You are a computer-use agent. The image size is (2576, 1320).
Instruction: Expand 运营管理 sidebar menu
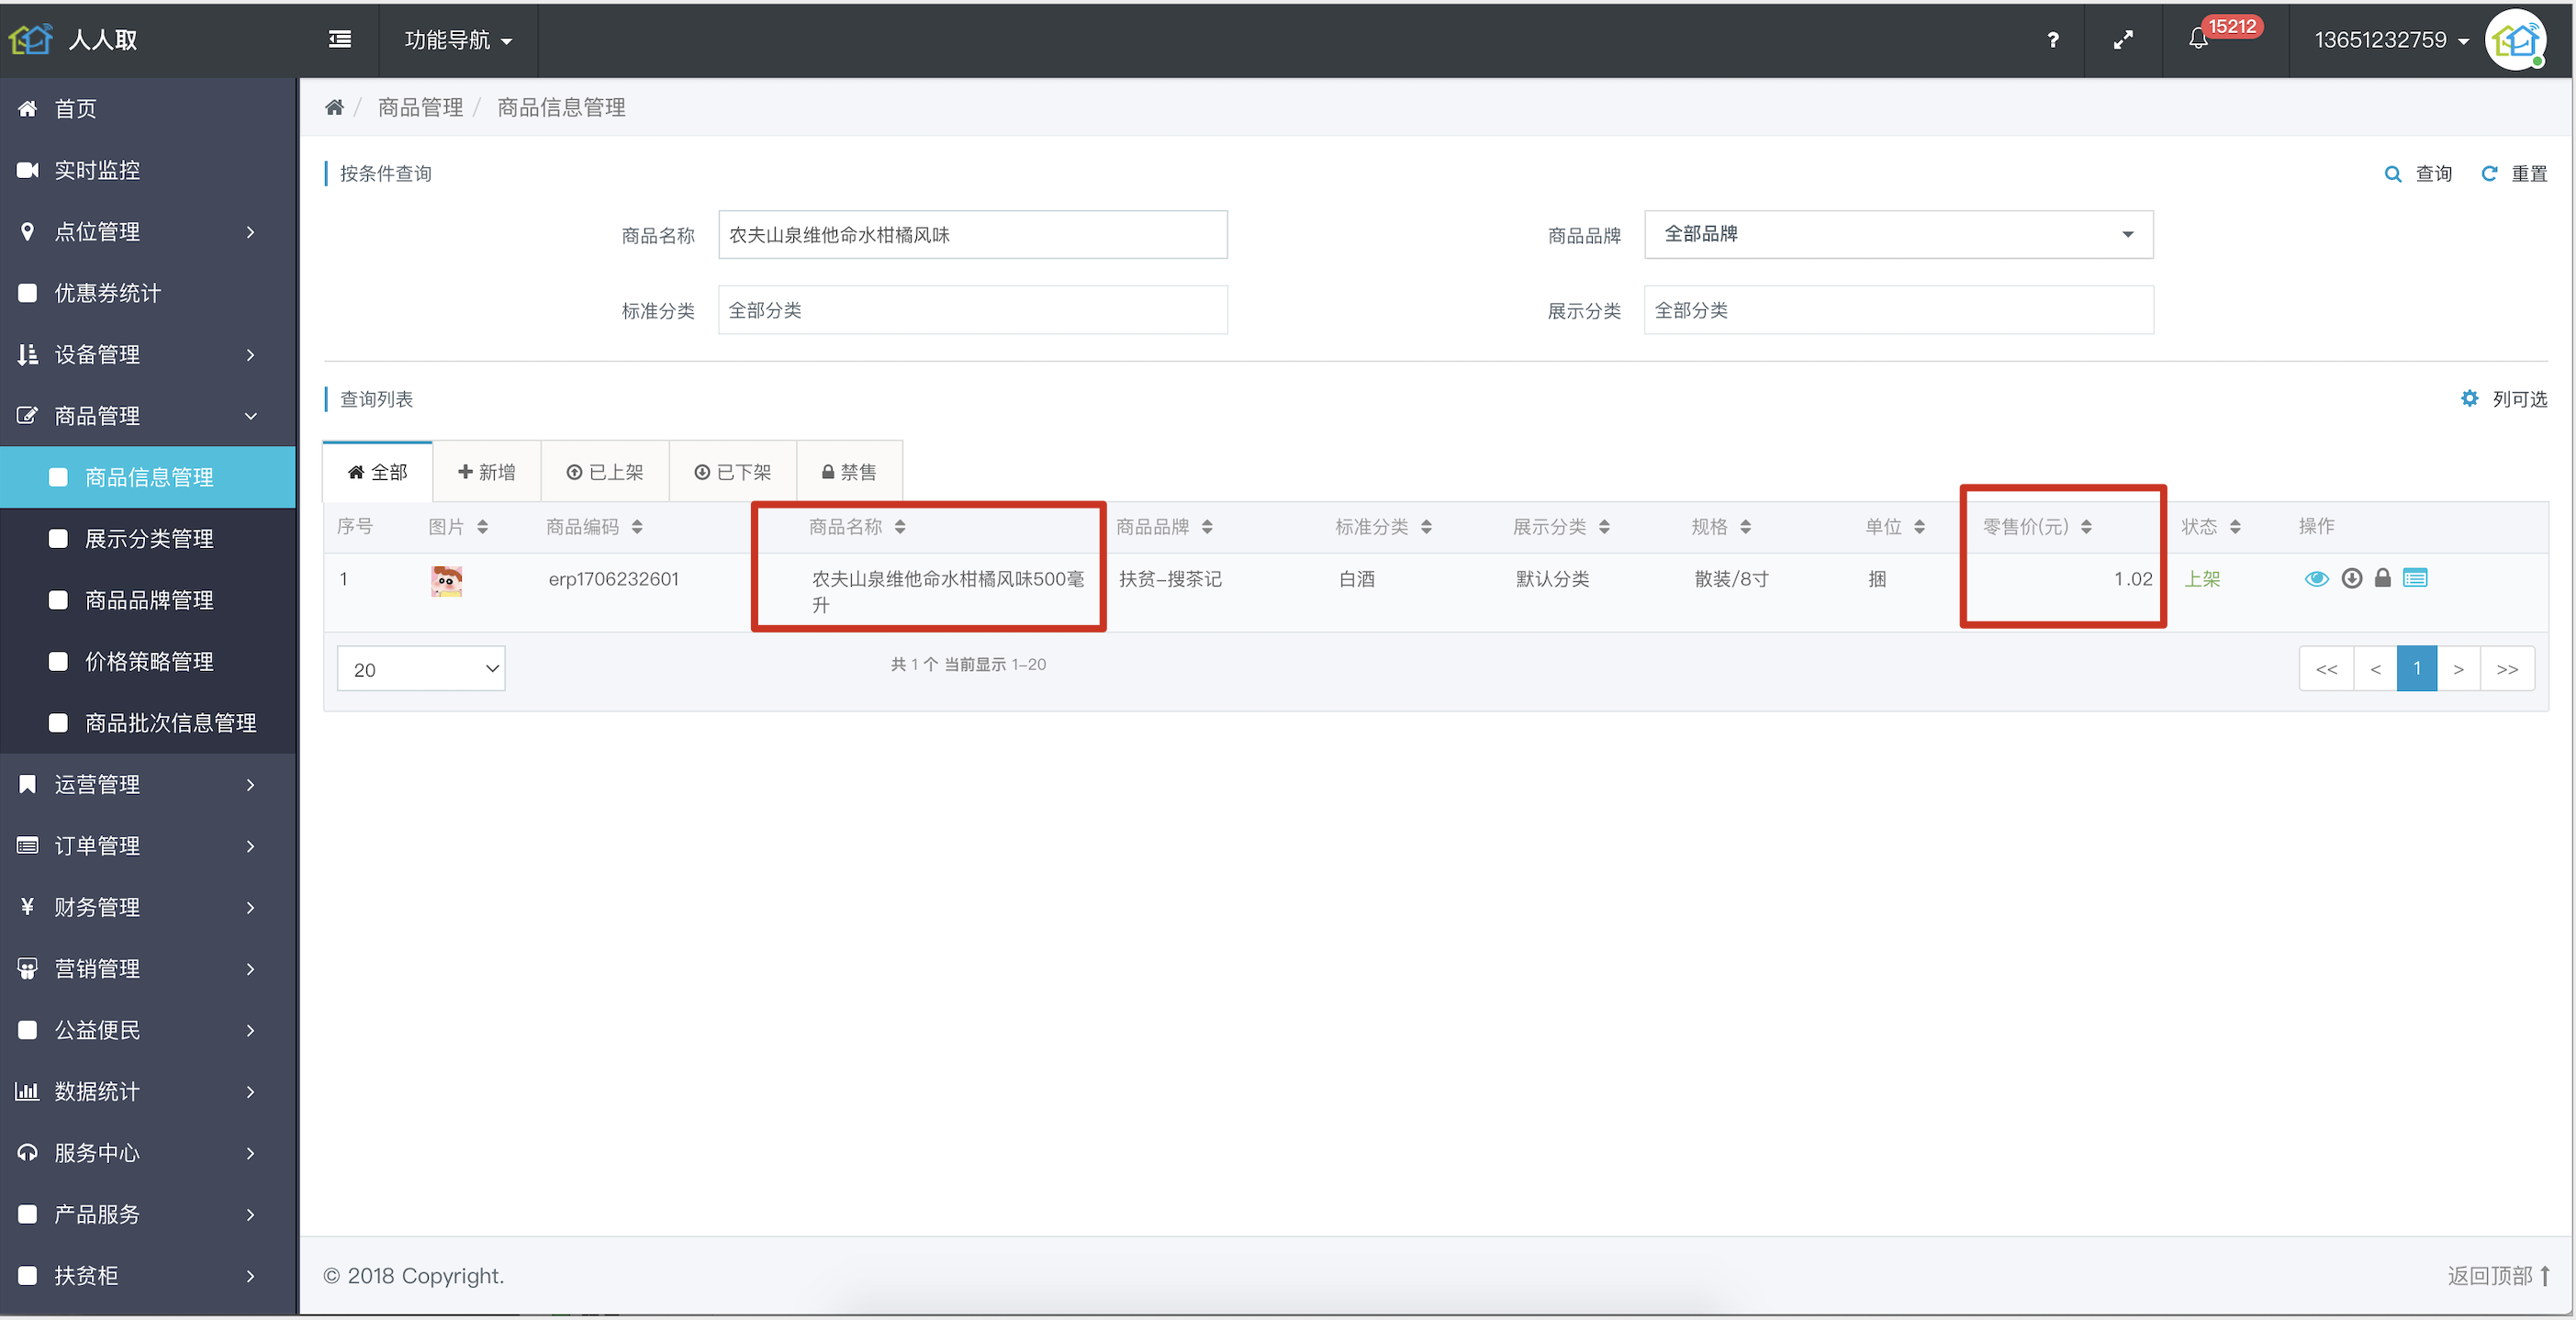[148, 785]
